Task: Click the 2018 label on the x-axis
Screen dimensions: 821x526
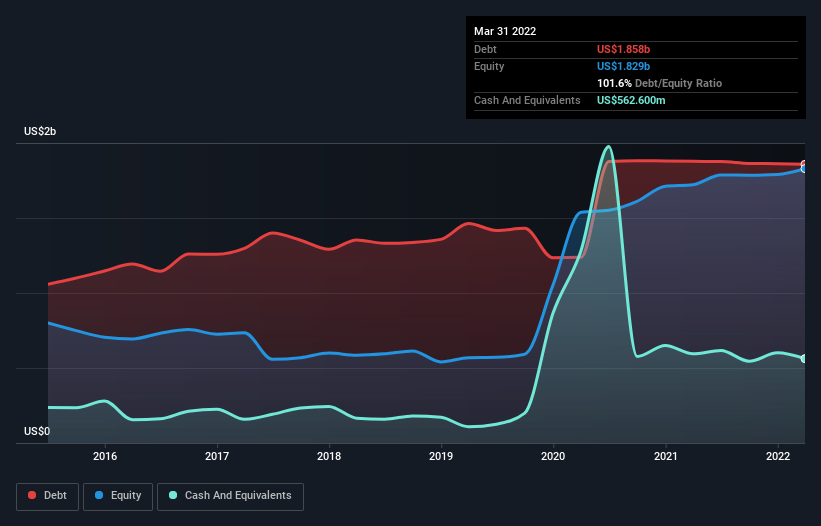Action: point(329,456)
